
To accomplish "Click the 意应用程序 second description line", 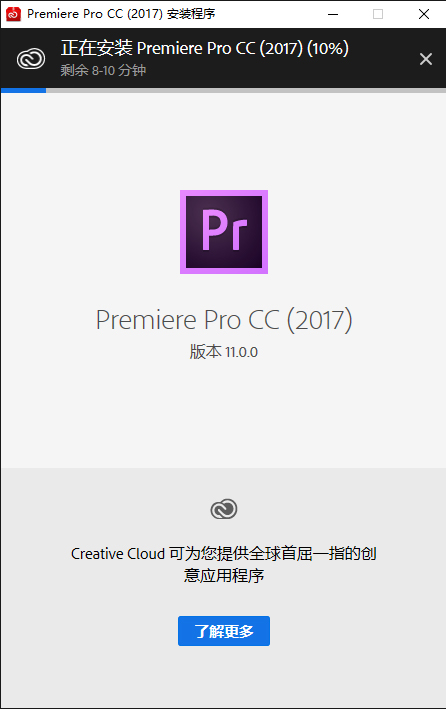I will point(224,576).
